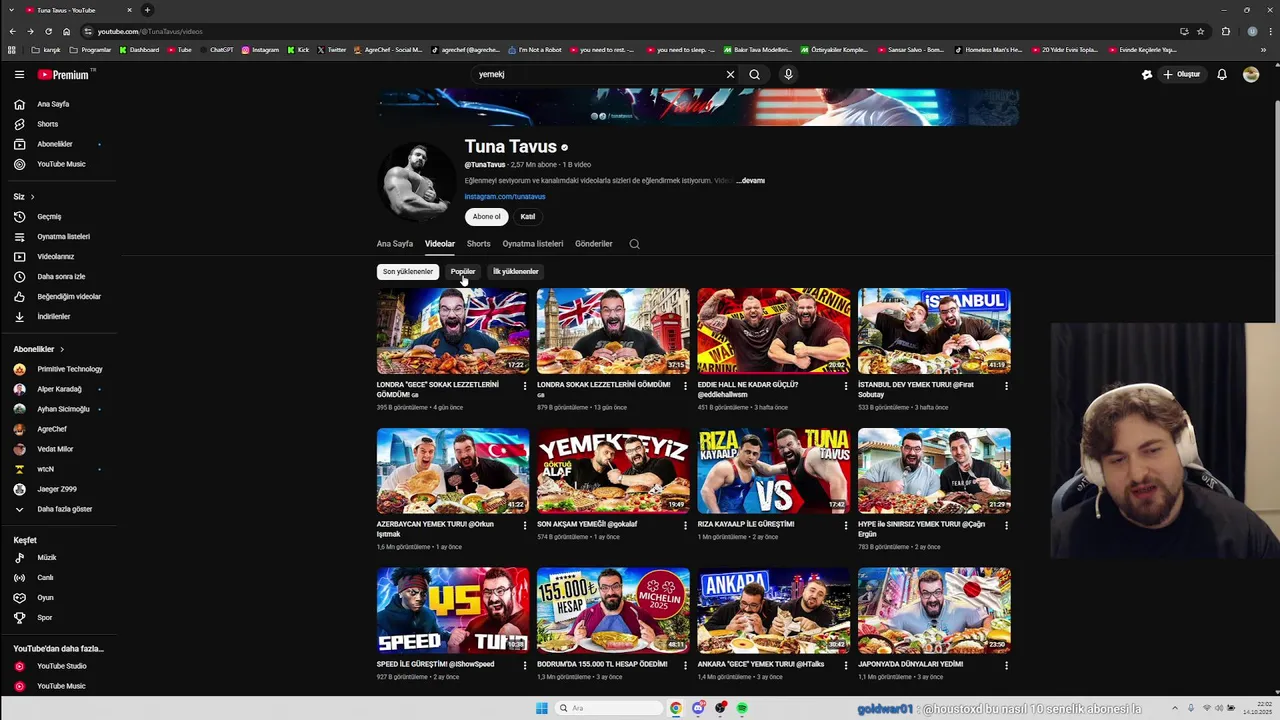Open more options for Japonya'da Dünyaları Yedim
Image resolution: width=1280 pixels, height=720 pixels.
pos(1006,666)
